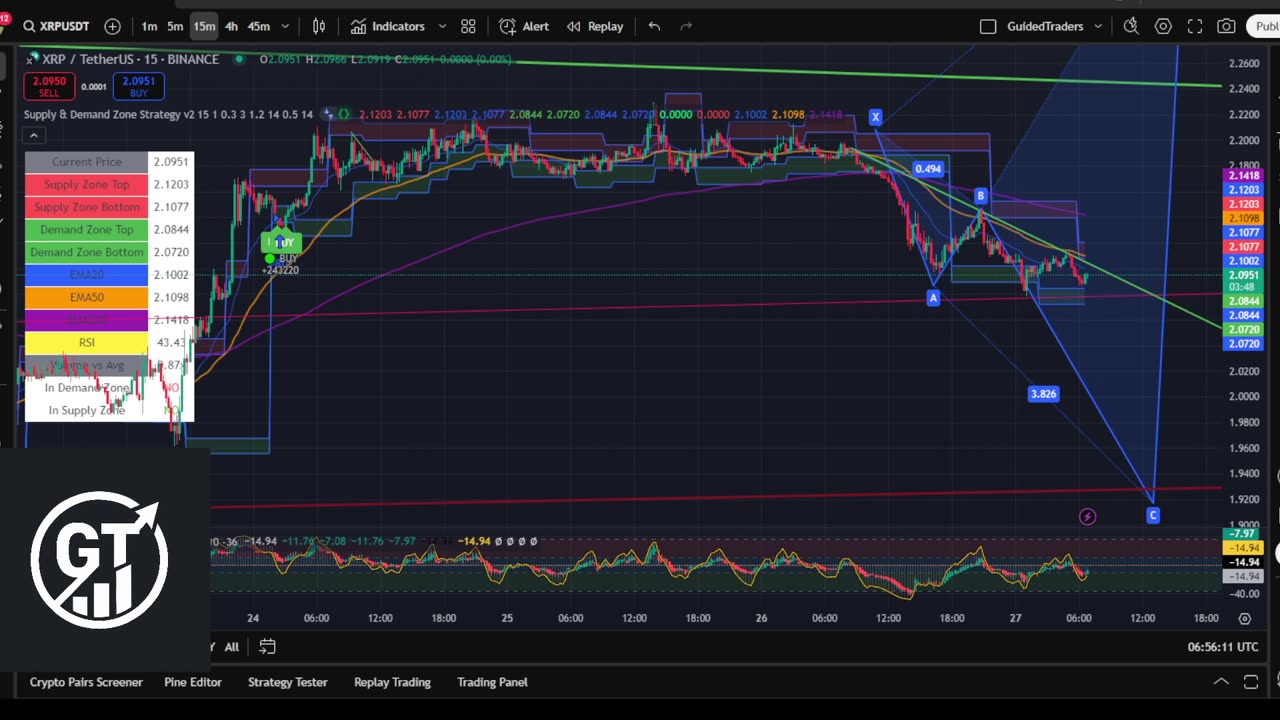Select the A harmonic pattern point

[933, 298]
